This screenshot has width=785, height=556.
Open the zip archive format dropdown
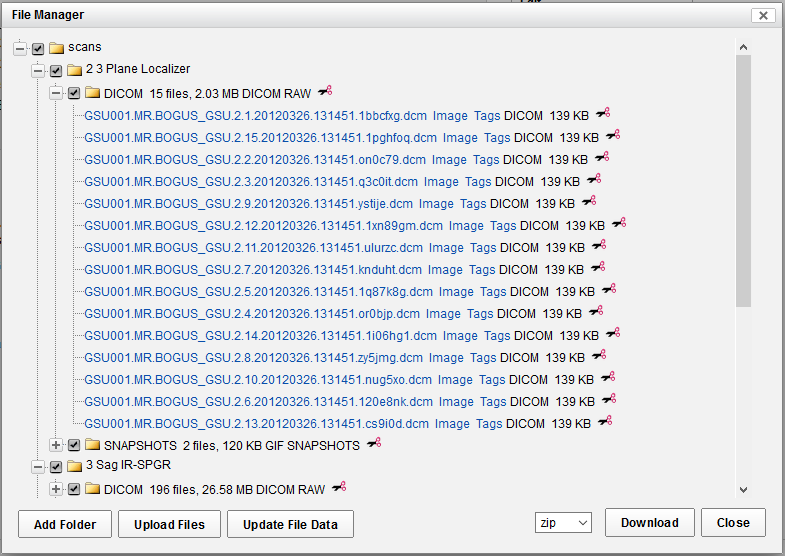pos(564,523)
